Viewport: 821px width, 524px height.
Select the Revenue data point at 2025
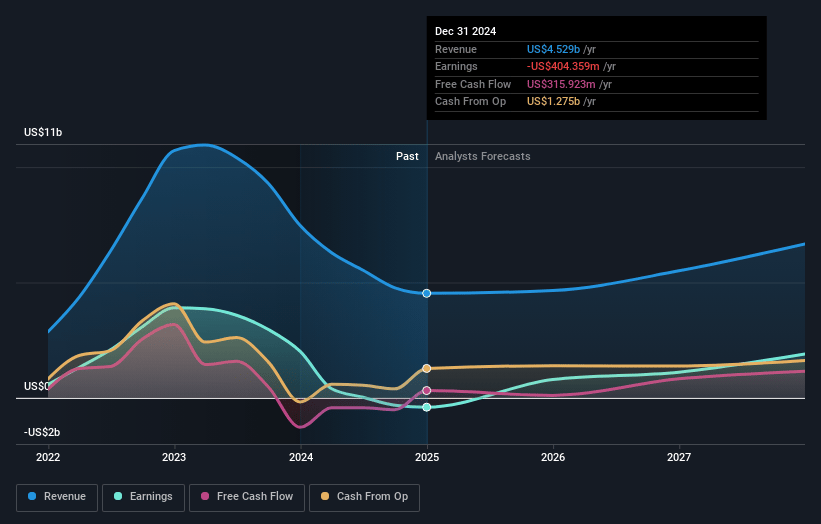coord(427,293)
